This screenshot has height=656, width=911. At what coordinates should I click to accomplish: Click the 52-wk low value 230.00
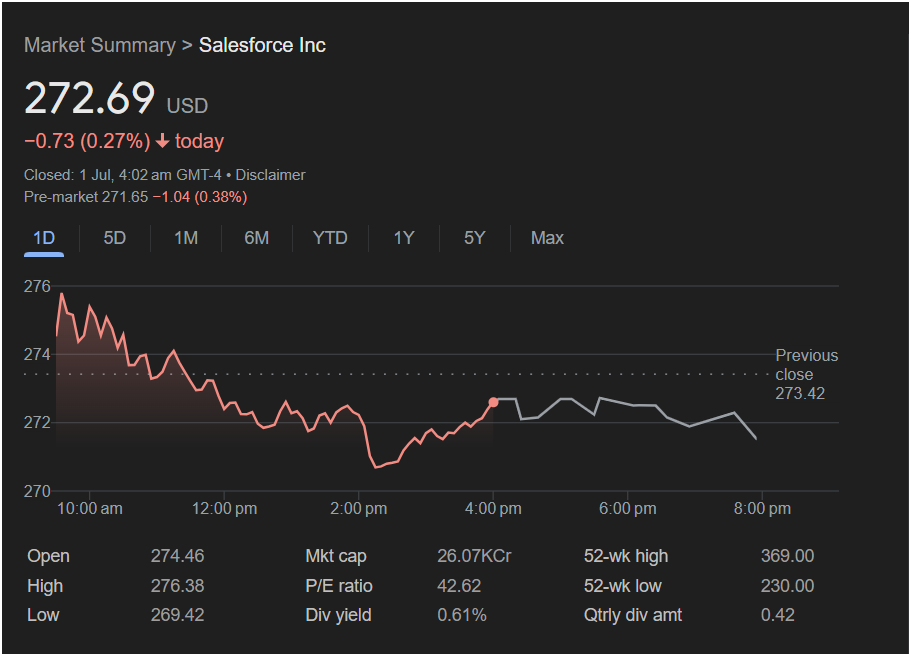(x=787, y=586)
